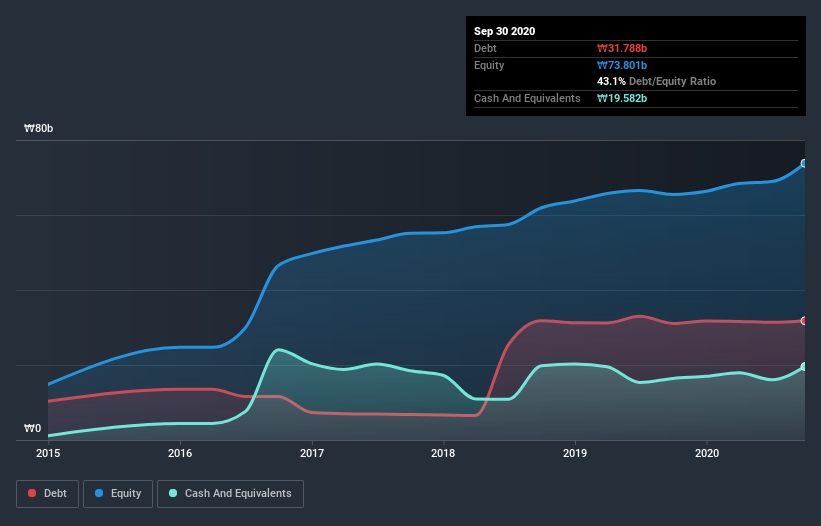Toggle the Debt series legend button
The height and width of the screenshot is (526, 821).
(47, 494)
